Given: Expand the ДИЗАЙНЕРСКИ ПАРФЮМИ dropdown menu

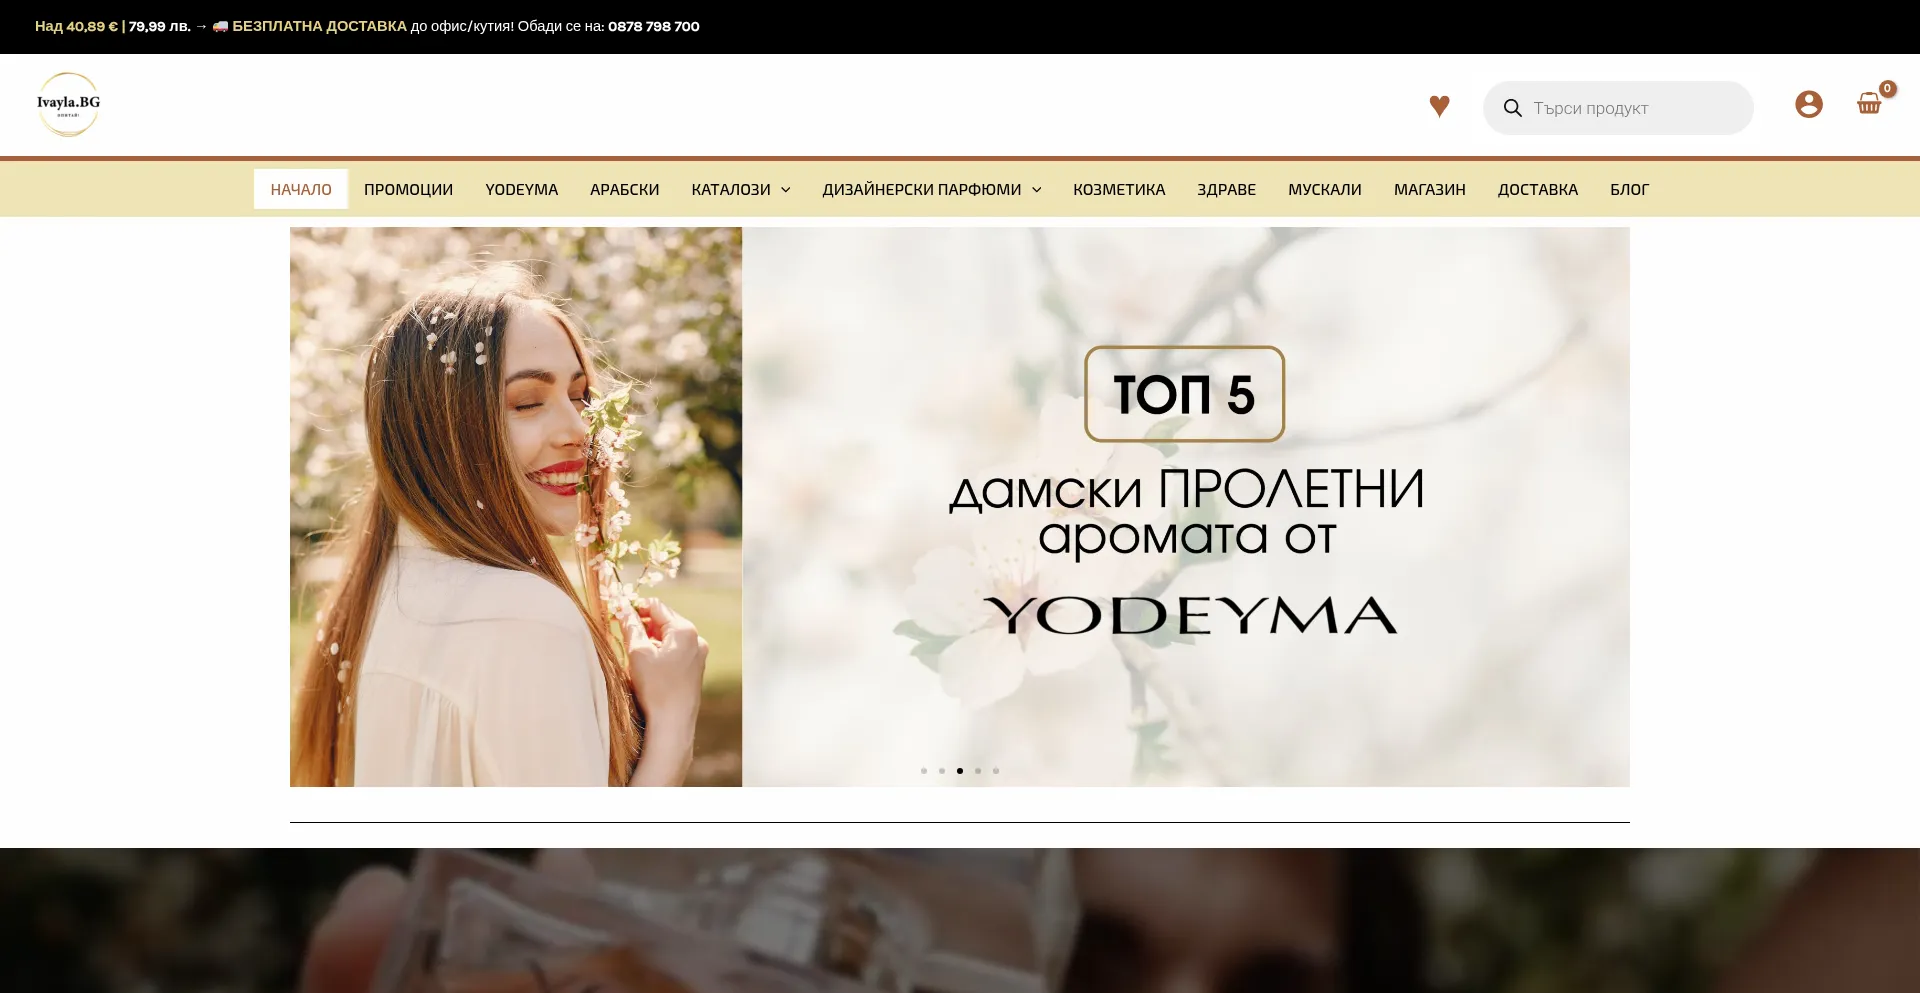Looking at the screenshot, I should pyautogui.click(x=932, y=189).
